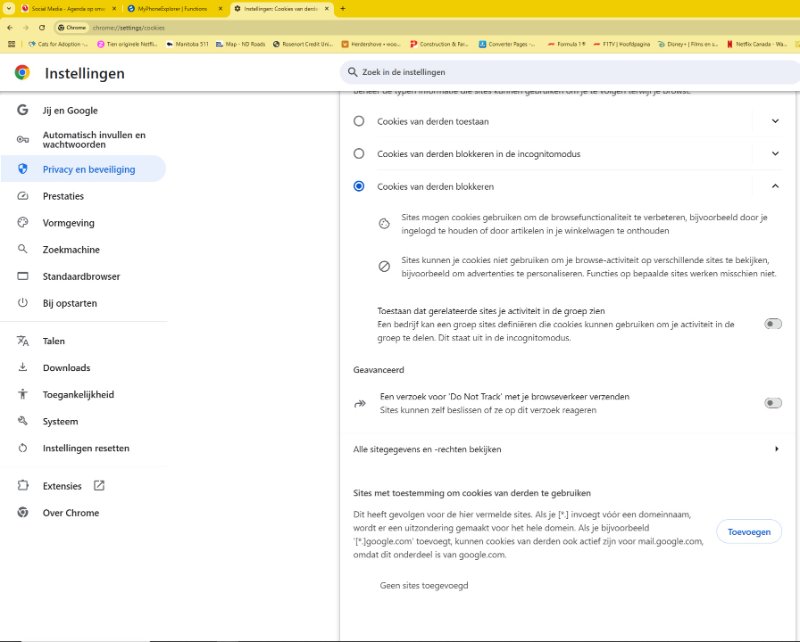This screenshot has width=800, height=642.
Task: Open Cats for Adoption bookmark
Action: coord(58,44)
